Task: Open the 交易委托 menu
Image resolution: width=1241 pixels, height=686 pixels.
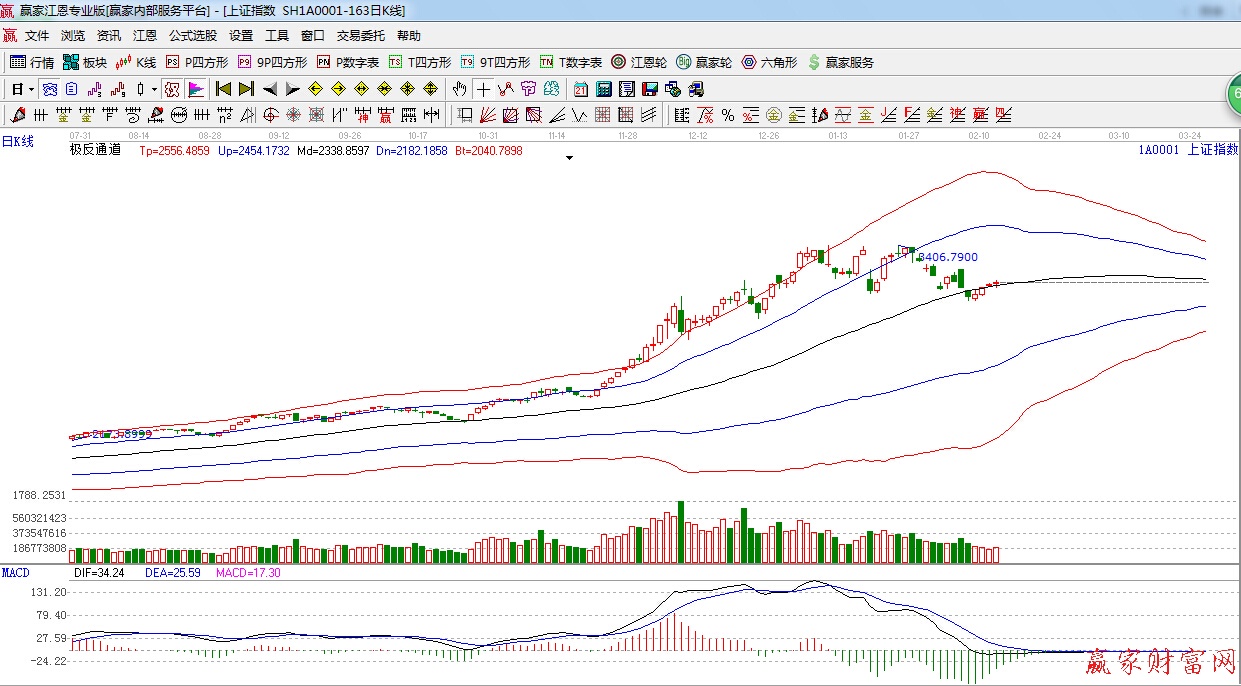Action: pyautogui.click(x=360, y=35)
